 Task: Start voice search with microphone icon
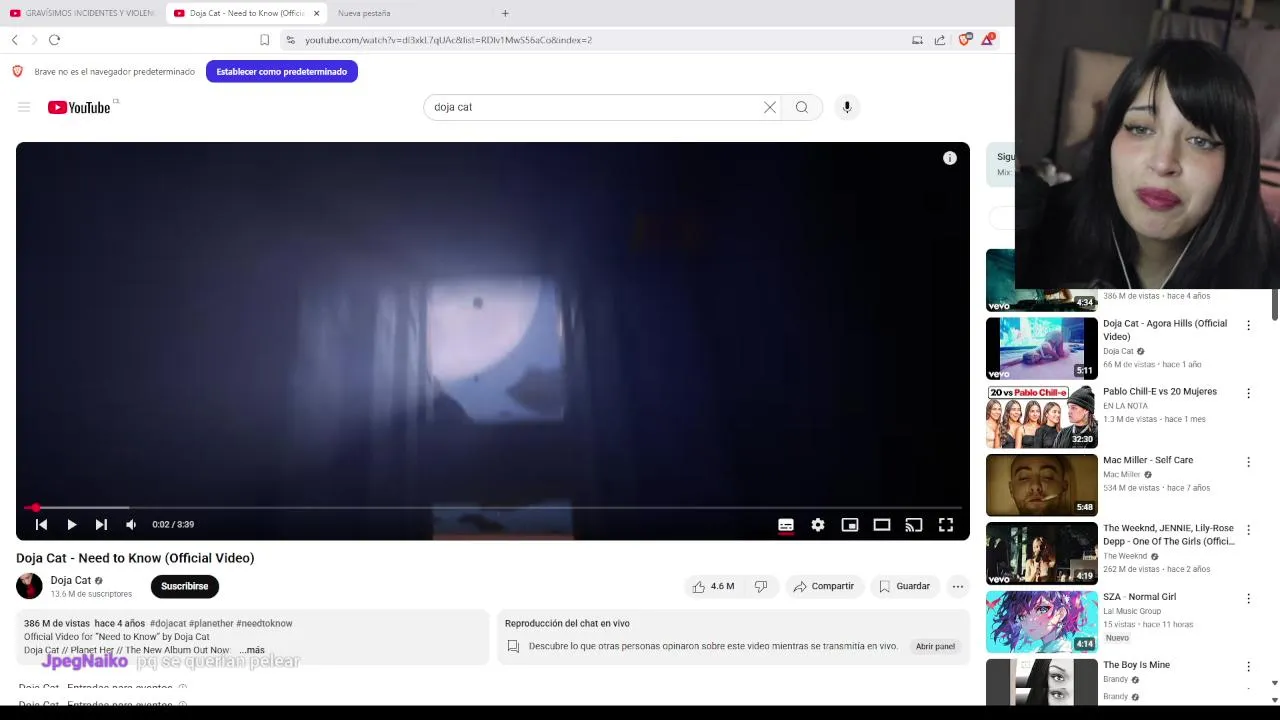tap(847, 107)
